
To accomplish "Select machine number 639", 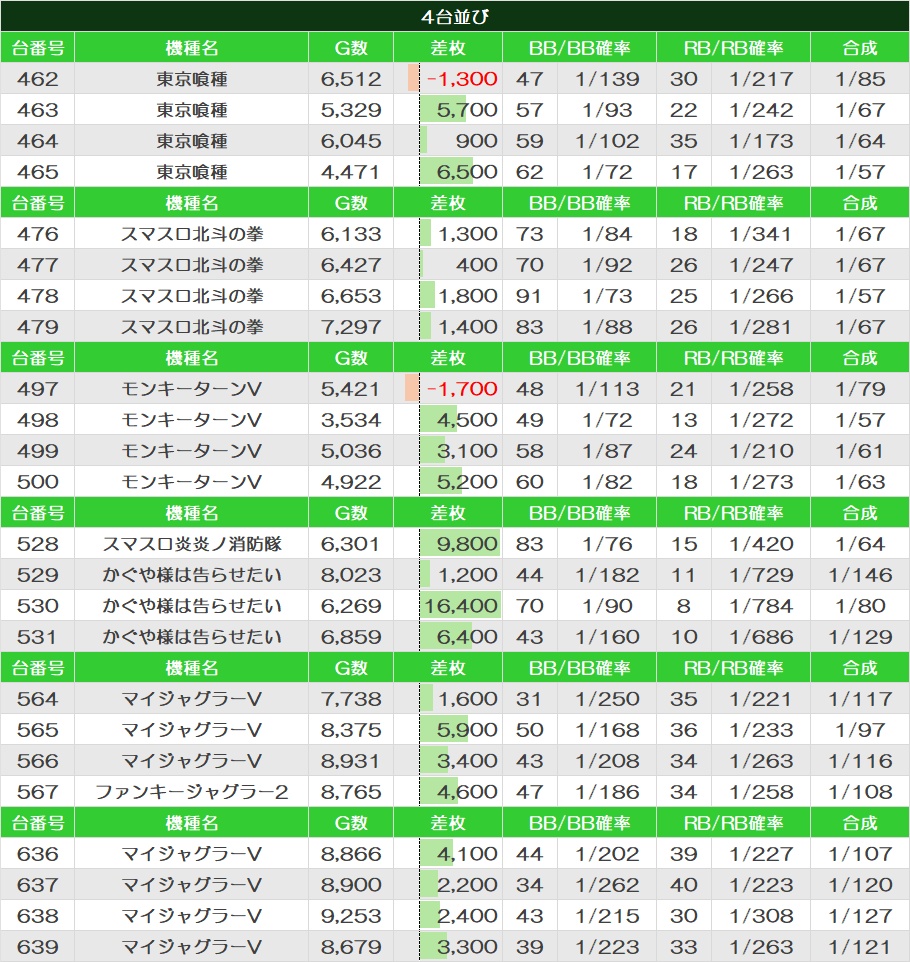I will pyautogui.click(x=37, y=947).
